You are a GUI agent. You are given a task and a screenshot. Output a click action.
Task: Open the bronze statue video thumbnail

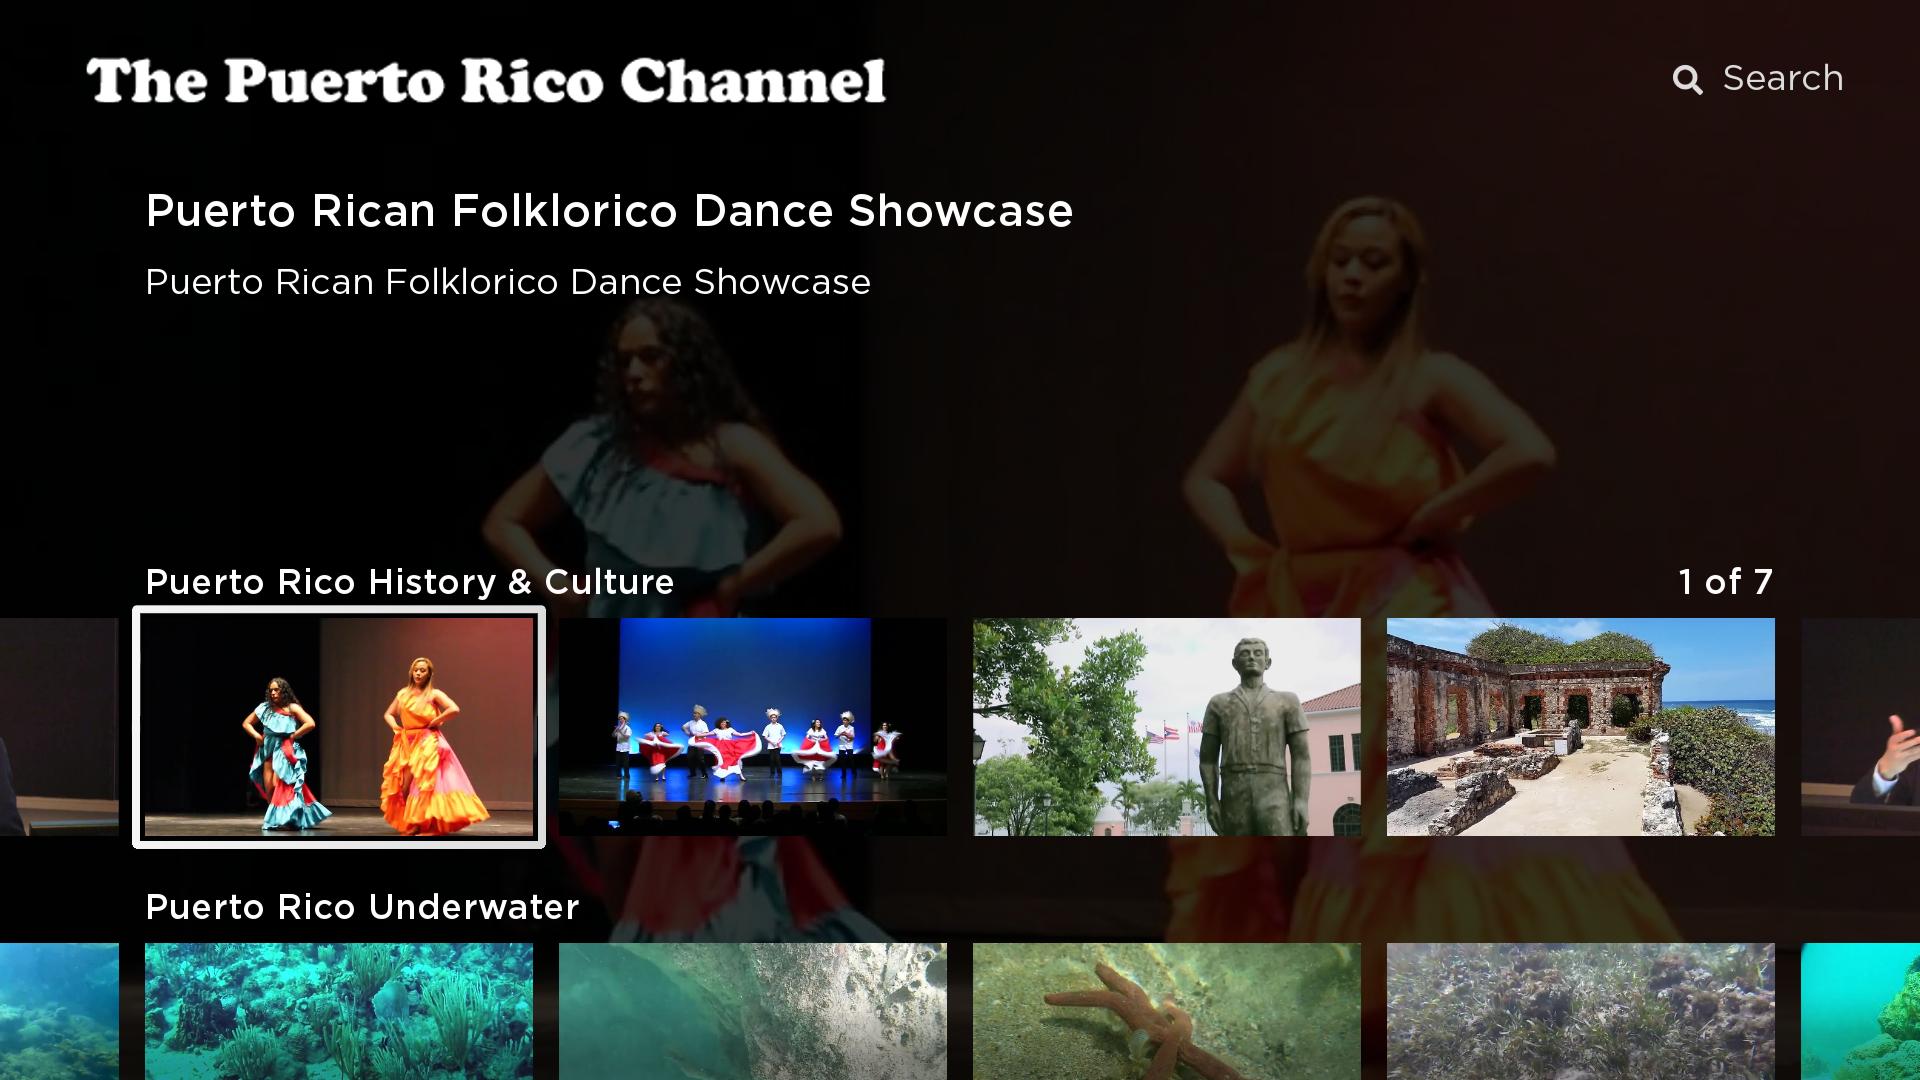tap(1167, 727)
